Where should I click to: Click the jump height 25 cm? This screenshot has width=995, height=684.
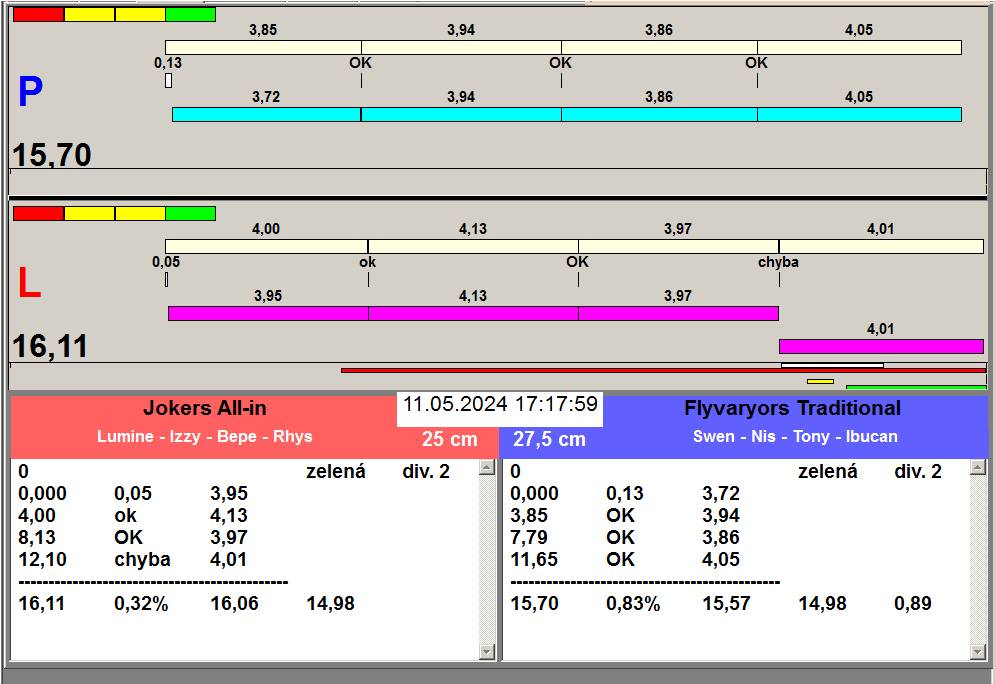pyautogui.click(x=449, y=438)
